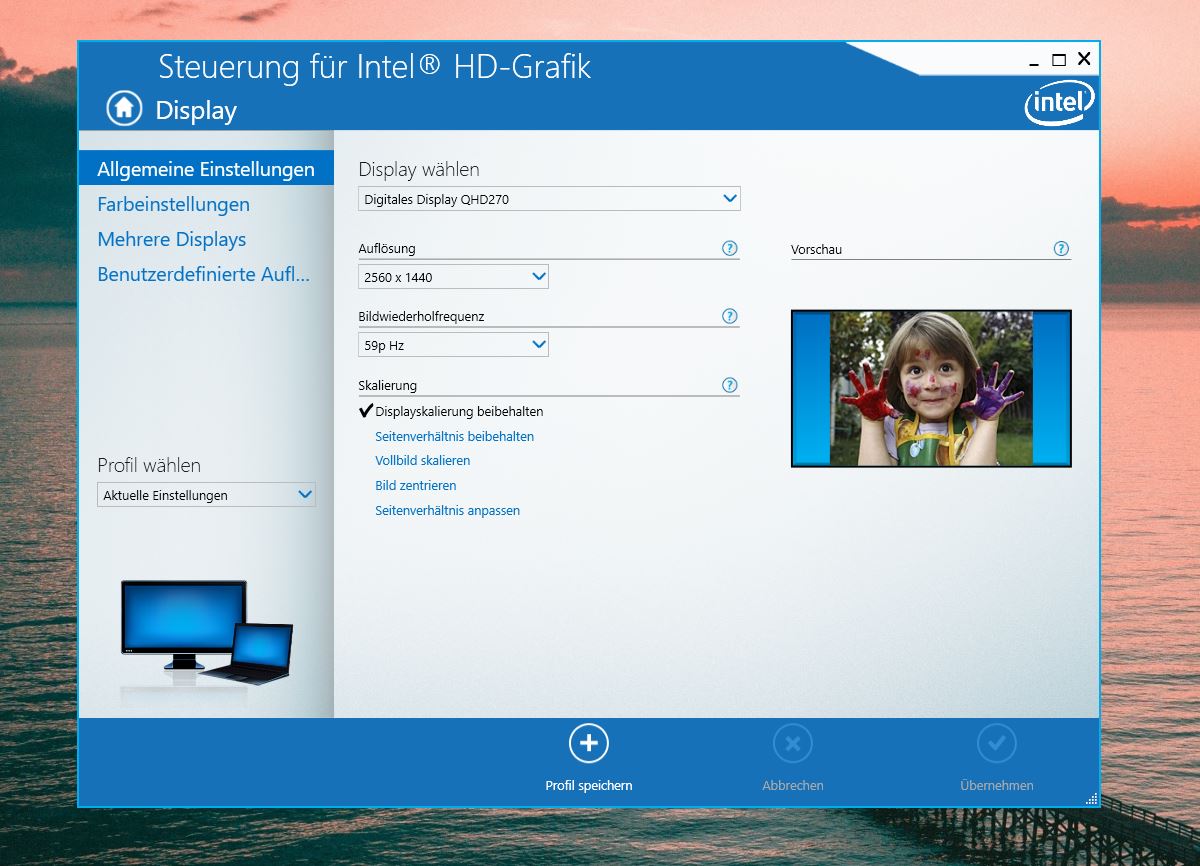Open the 59p Hz refresh rate dropdown
1200x866 pixels.
(453, 345)
